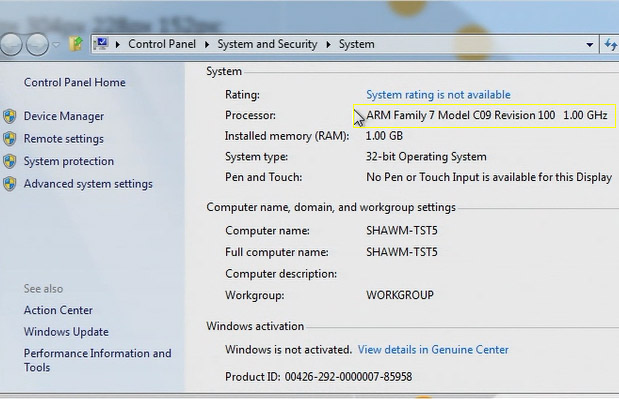Click the ARM Family 7 processor text
The image size is (619, 399).
click(487, 115)
